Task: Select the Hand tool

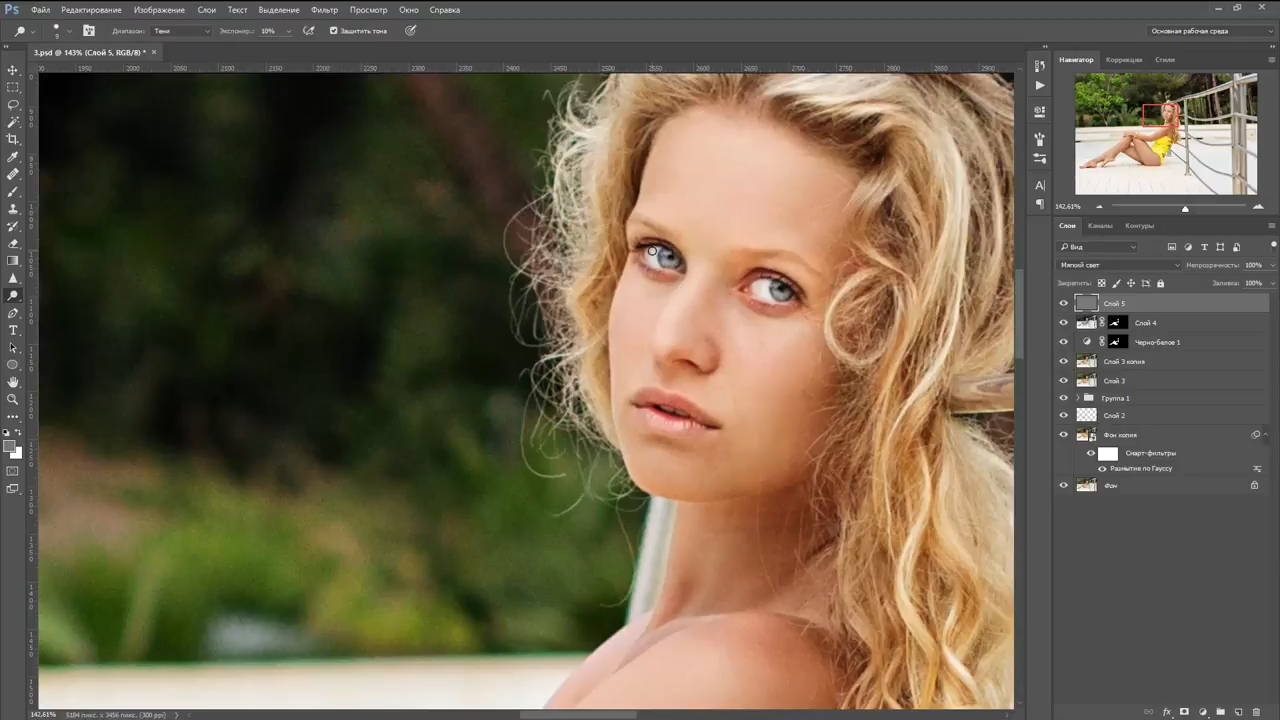Action: point(13,382)
